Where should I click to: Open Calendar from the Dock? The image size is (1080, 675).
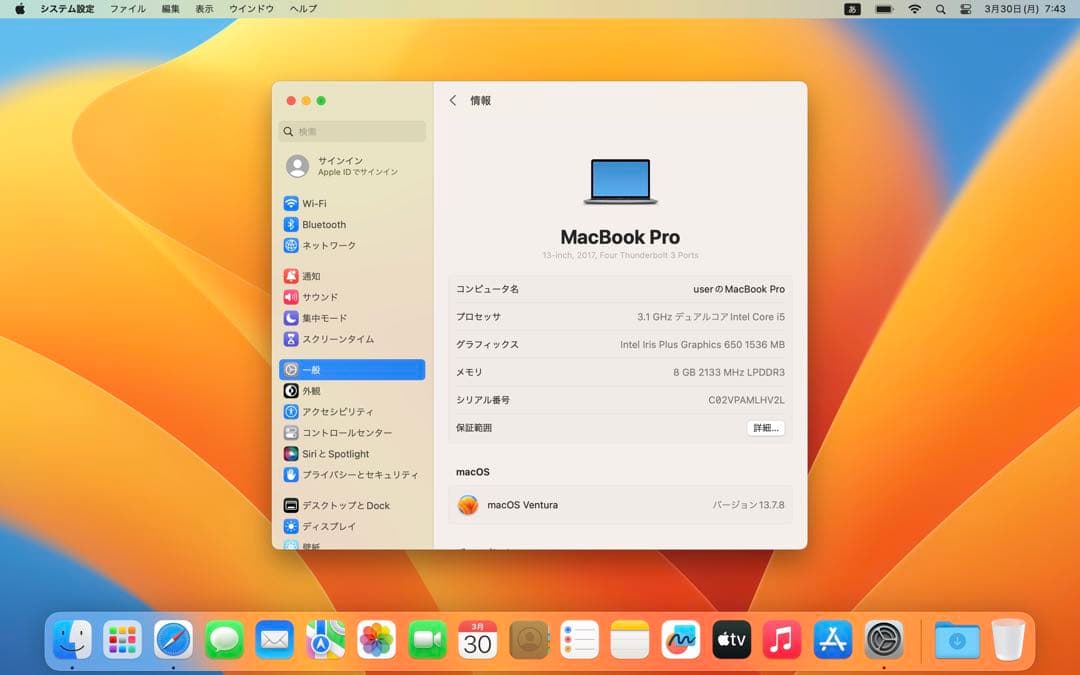pyautogui.click(x=477, y=640)
